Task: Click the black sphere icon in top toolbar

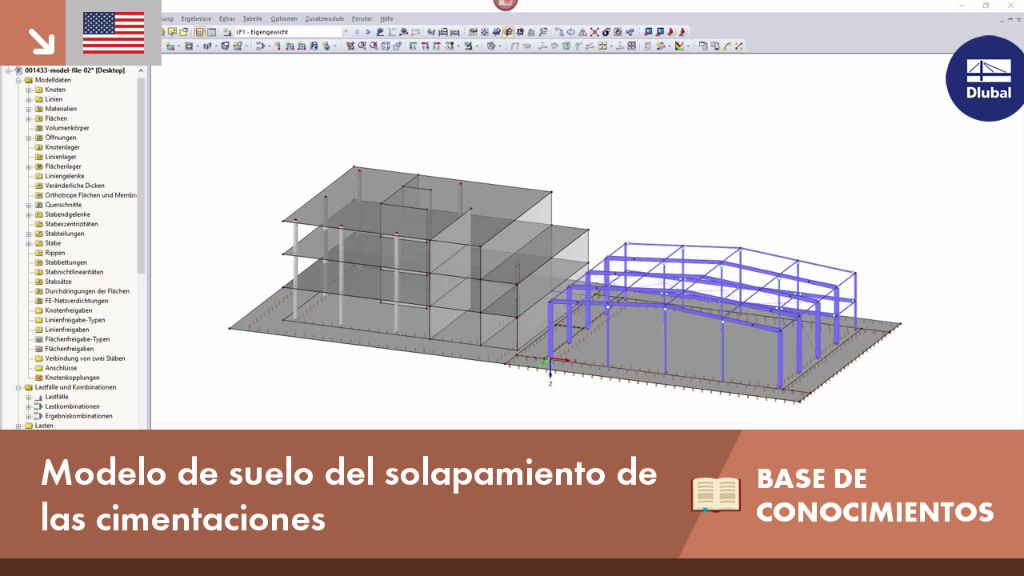Action: 606,31
